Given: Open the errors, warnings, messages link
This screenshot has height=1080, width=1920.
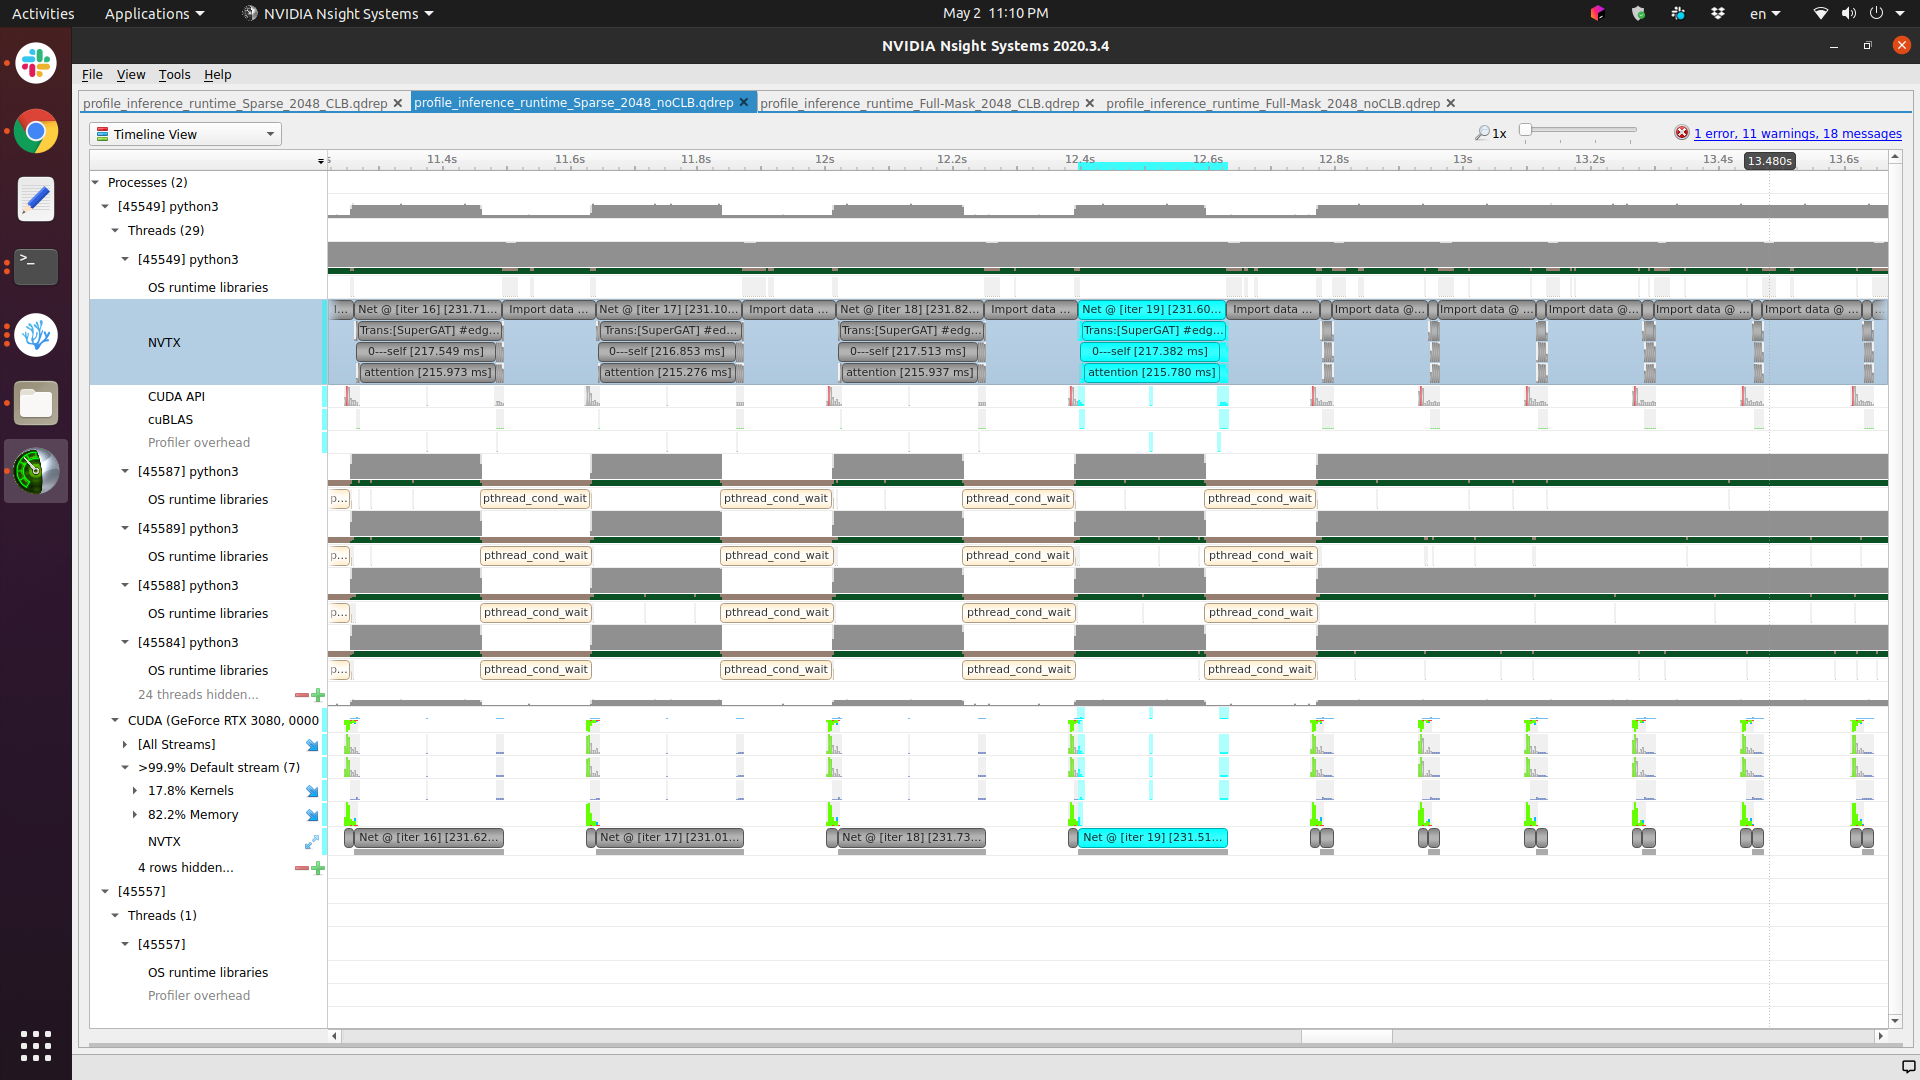Looking at the screenshot, I should [x=1797, y=133].
